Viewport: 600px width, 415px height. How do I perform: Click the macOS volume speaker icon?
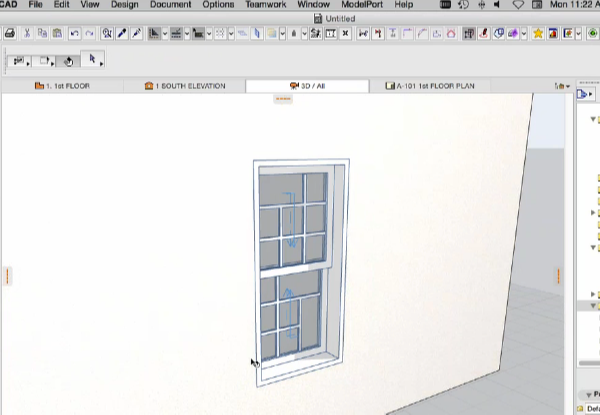[x=497, y=5]
